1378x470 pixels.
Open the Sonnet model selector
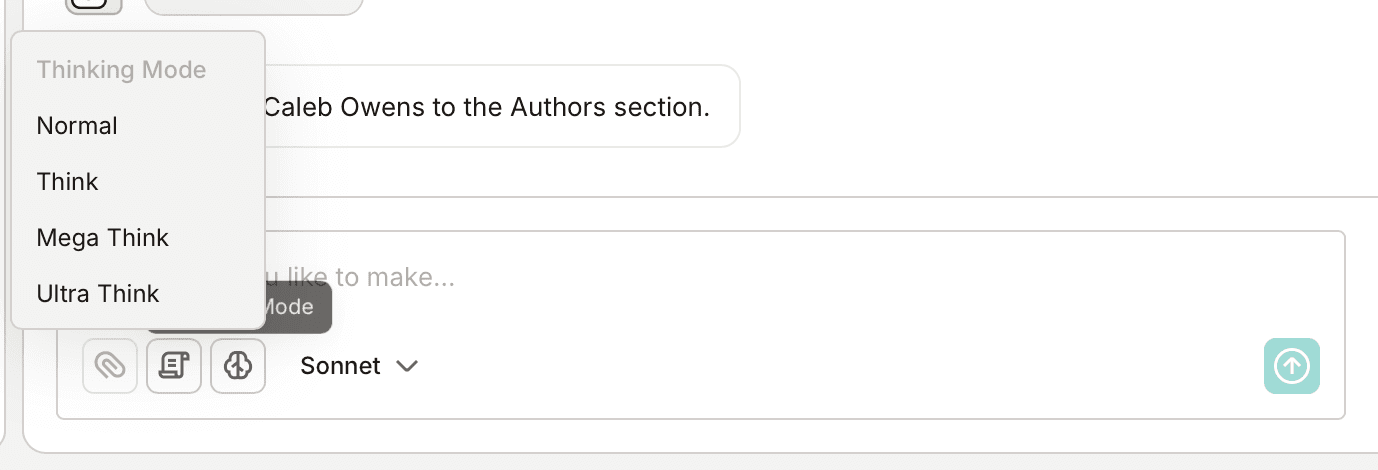[x=358, y=366]
